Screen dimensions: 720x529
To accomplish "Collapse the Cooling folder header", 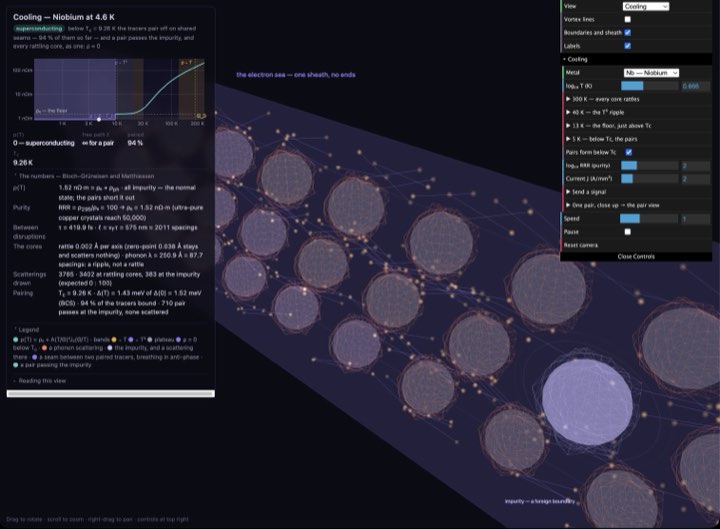I will coord(636,59).
